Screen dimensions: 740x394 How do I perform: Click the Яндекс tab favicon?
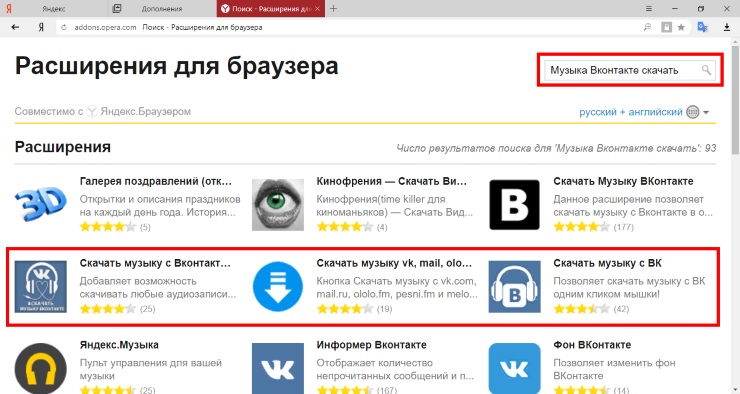[8, 8]
